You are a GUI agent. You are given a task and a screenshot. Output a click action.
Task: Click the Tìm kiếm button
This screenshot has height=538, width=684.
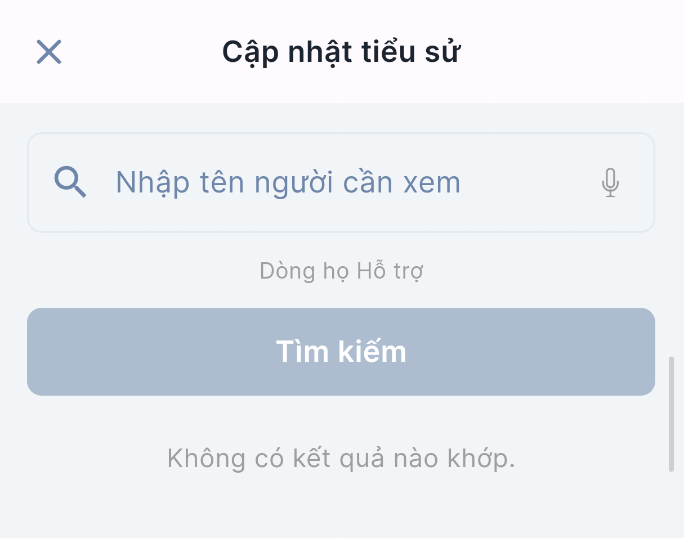click(x=341, y=352)
